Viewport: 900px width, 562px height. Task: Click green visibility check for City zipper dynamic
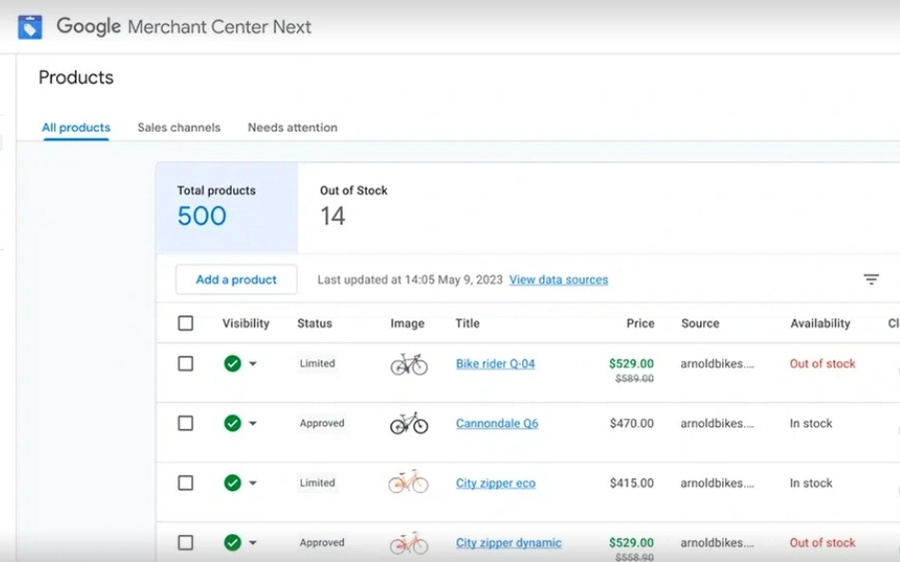pos(232,542)
